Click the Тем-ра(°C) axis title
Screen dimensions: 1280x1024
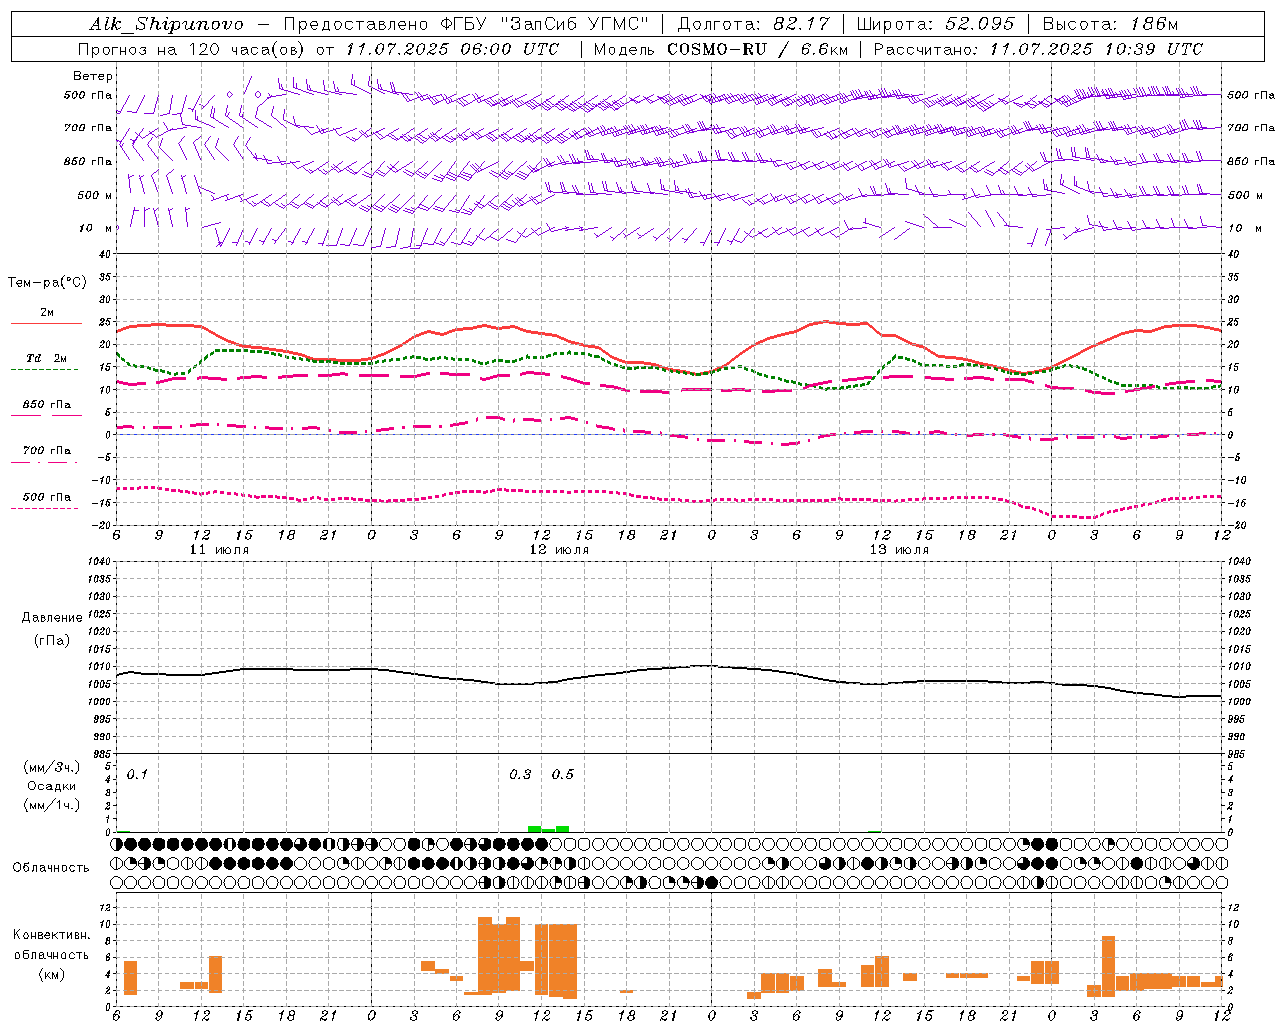pyautogui.click(x=47, y=283)
